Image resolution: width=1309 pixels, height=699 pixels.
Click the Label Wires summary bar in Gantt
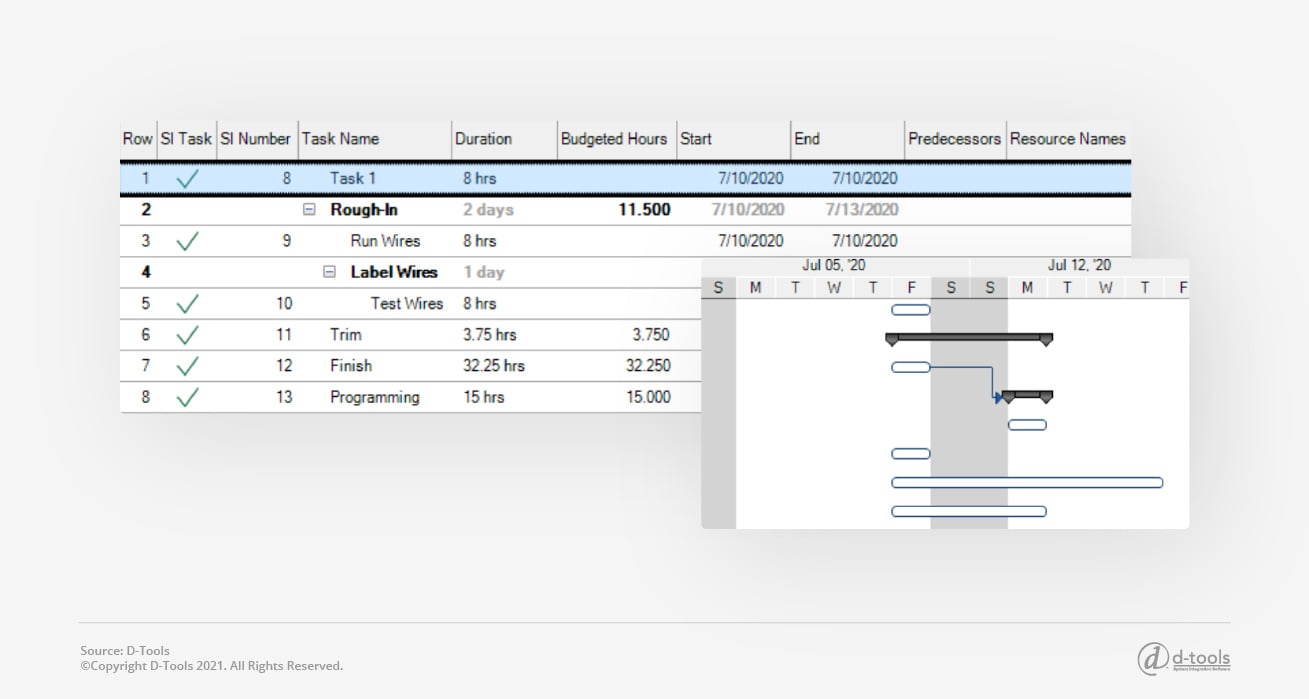(1027, 395)
